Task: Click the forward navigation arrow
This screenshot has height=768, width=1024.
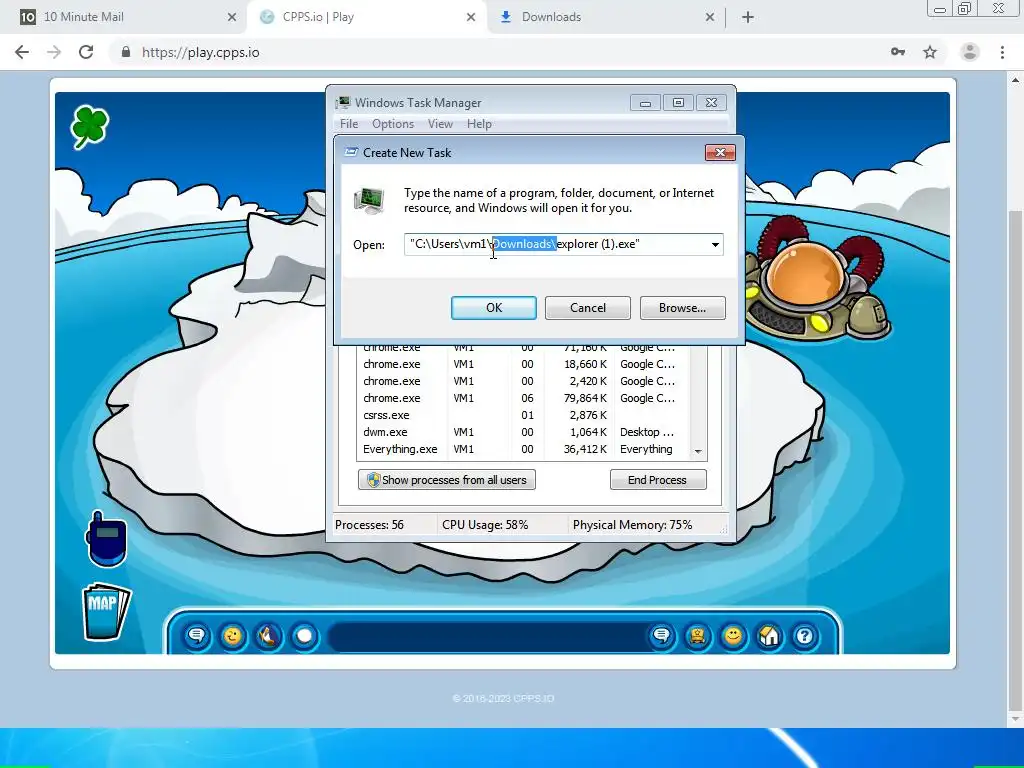Action: (x=54, y=52)
